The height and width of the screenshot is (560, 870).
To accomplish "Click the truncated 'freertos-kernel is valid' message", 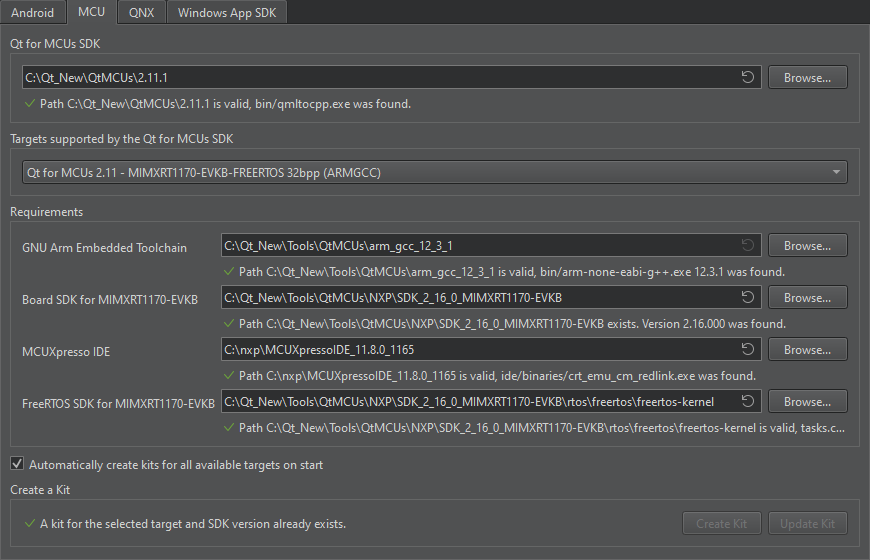I will [x=542, y=427].
